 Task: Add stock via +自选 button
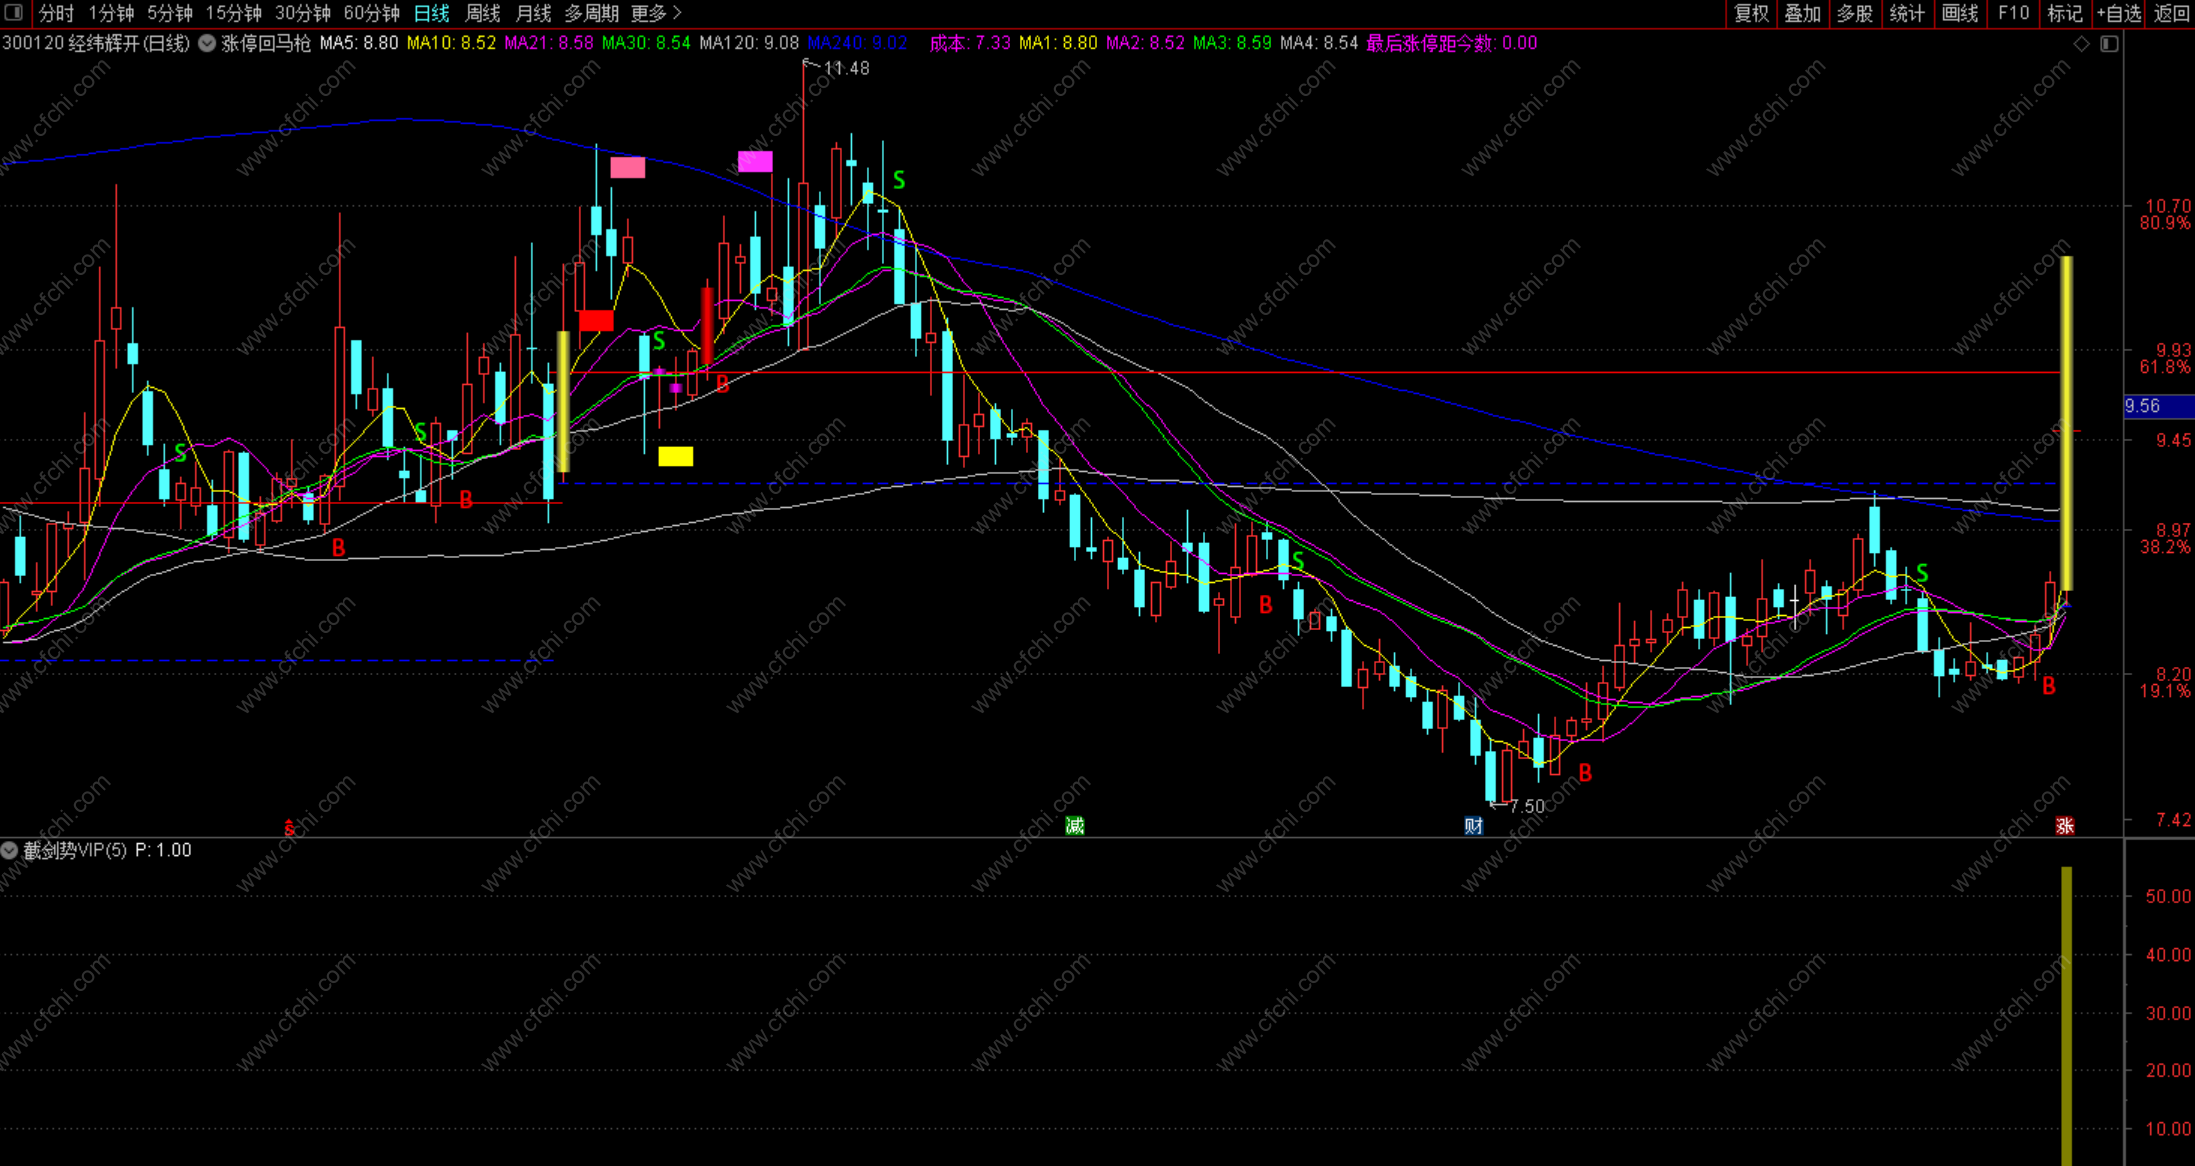pyautogui.click(x=2118, y=13)
